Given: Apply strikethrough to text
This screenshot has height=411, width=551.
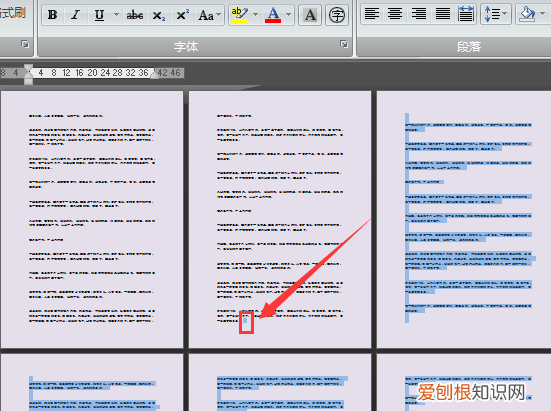Looking at the screenshot, I should click(135, 15).
